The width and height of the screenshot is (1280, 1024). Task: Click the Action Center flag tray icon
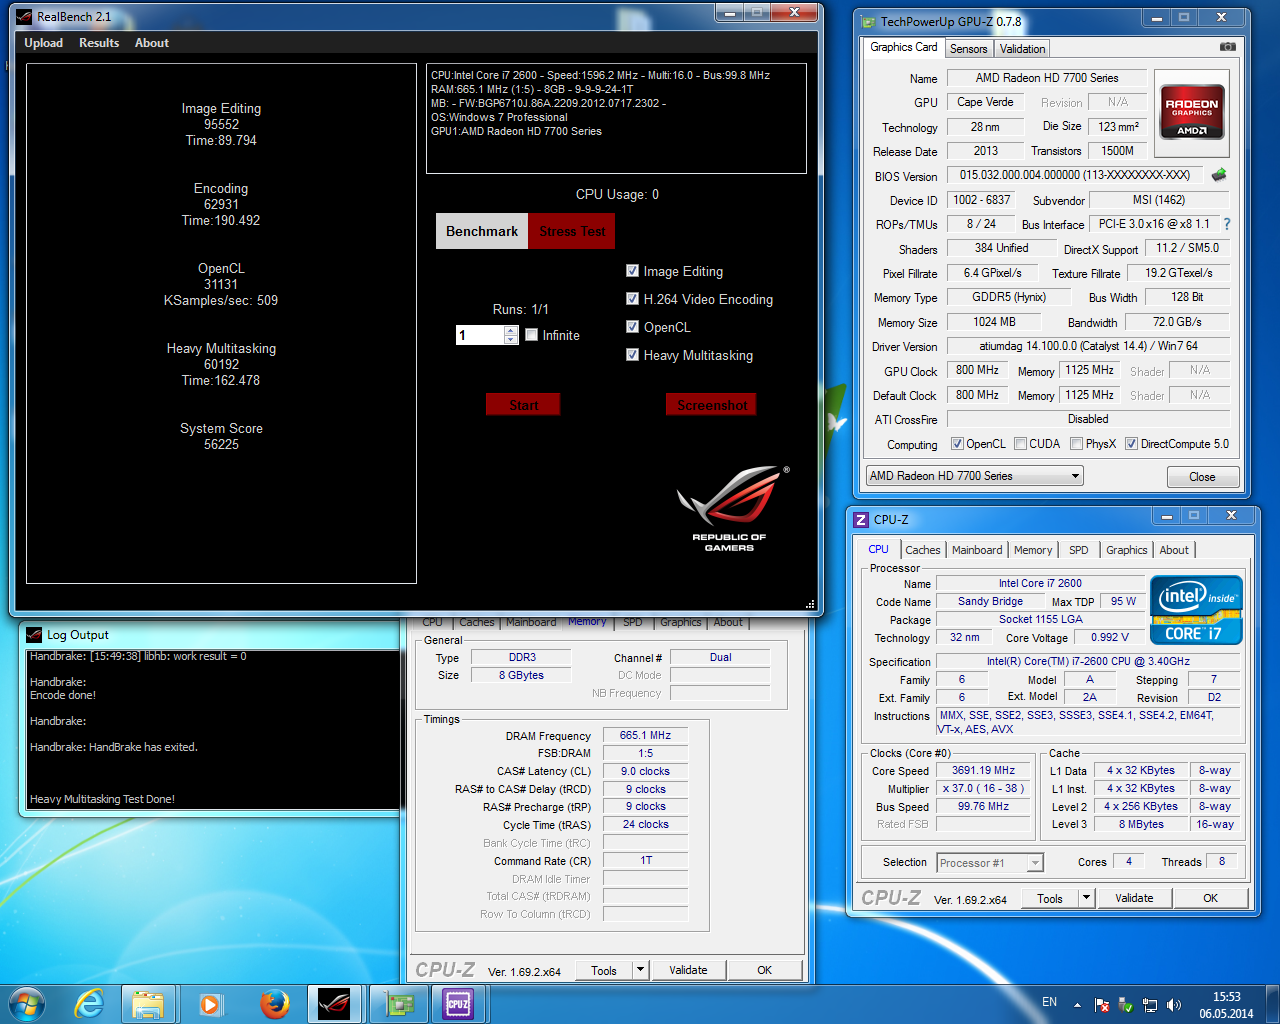[1101, 1005]
